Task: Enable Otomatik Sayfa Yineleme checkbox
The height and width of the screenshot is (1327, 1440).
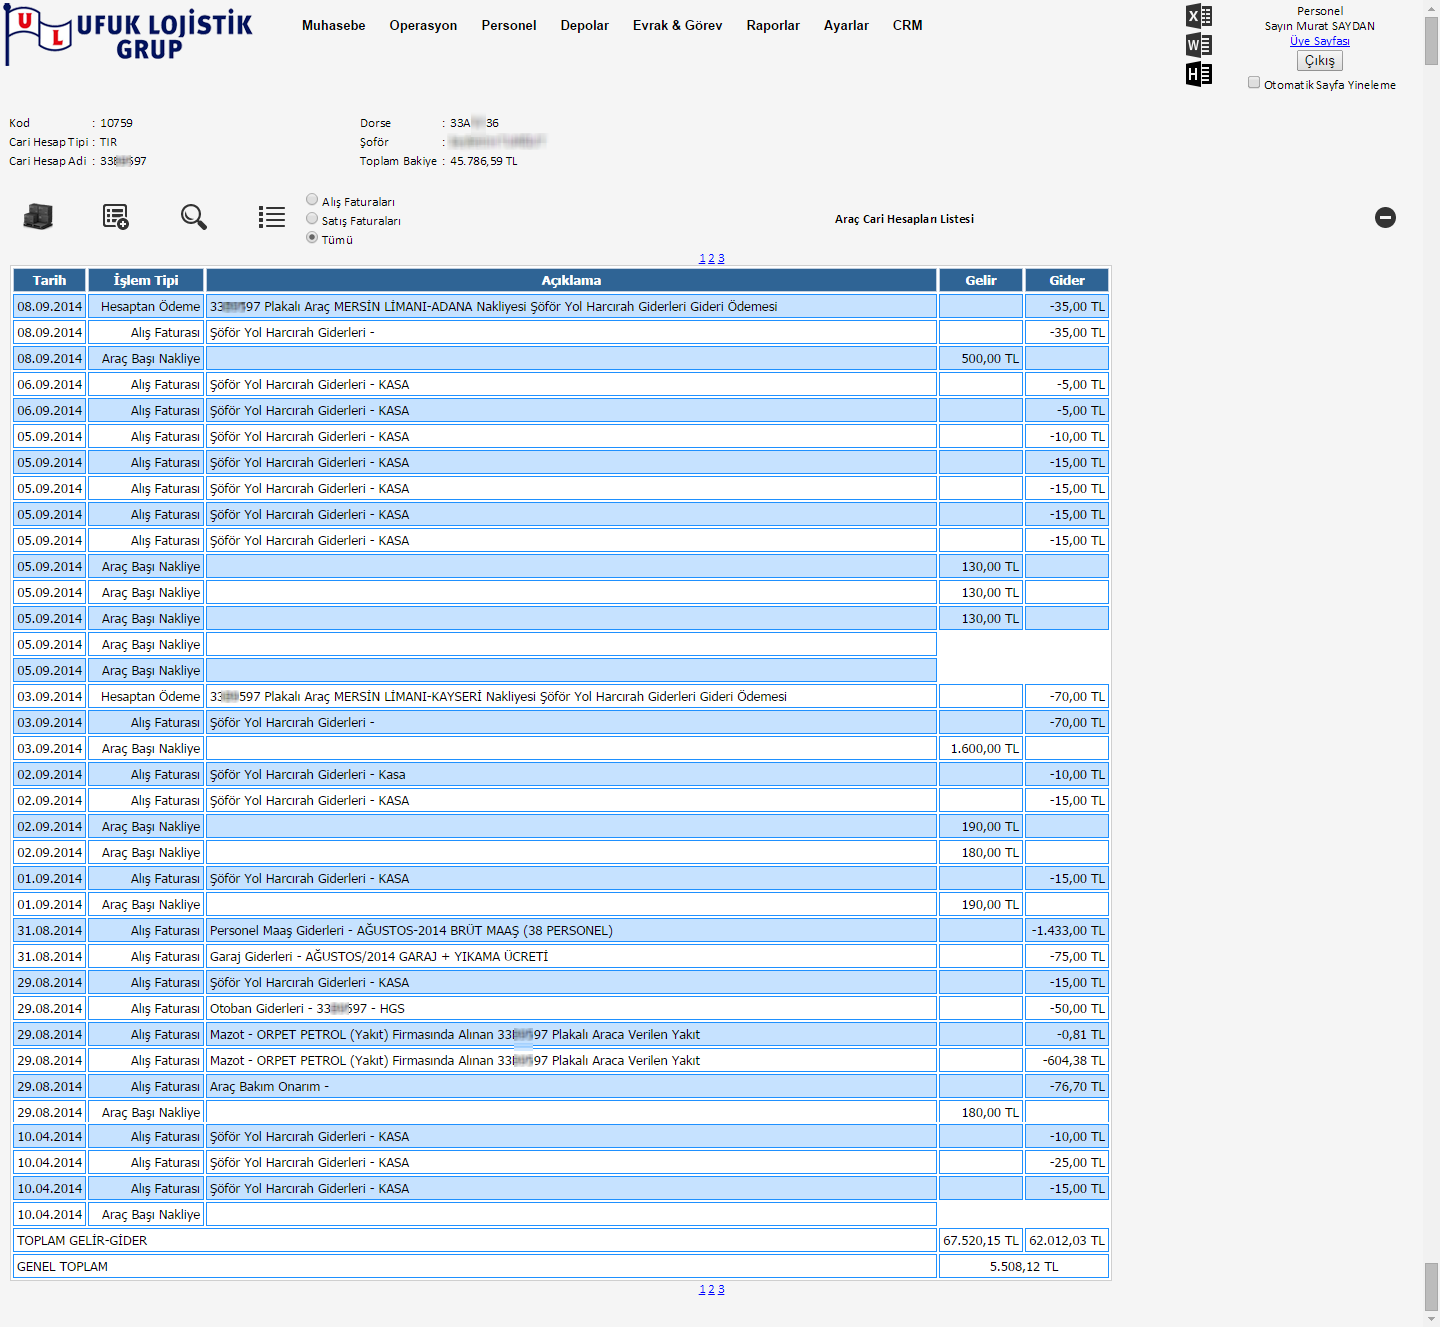Action: (x=1254, y=83)
